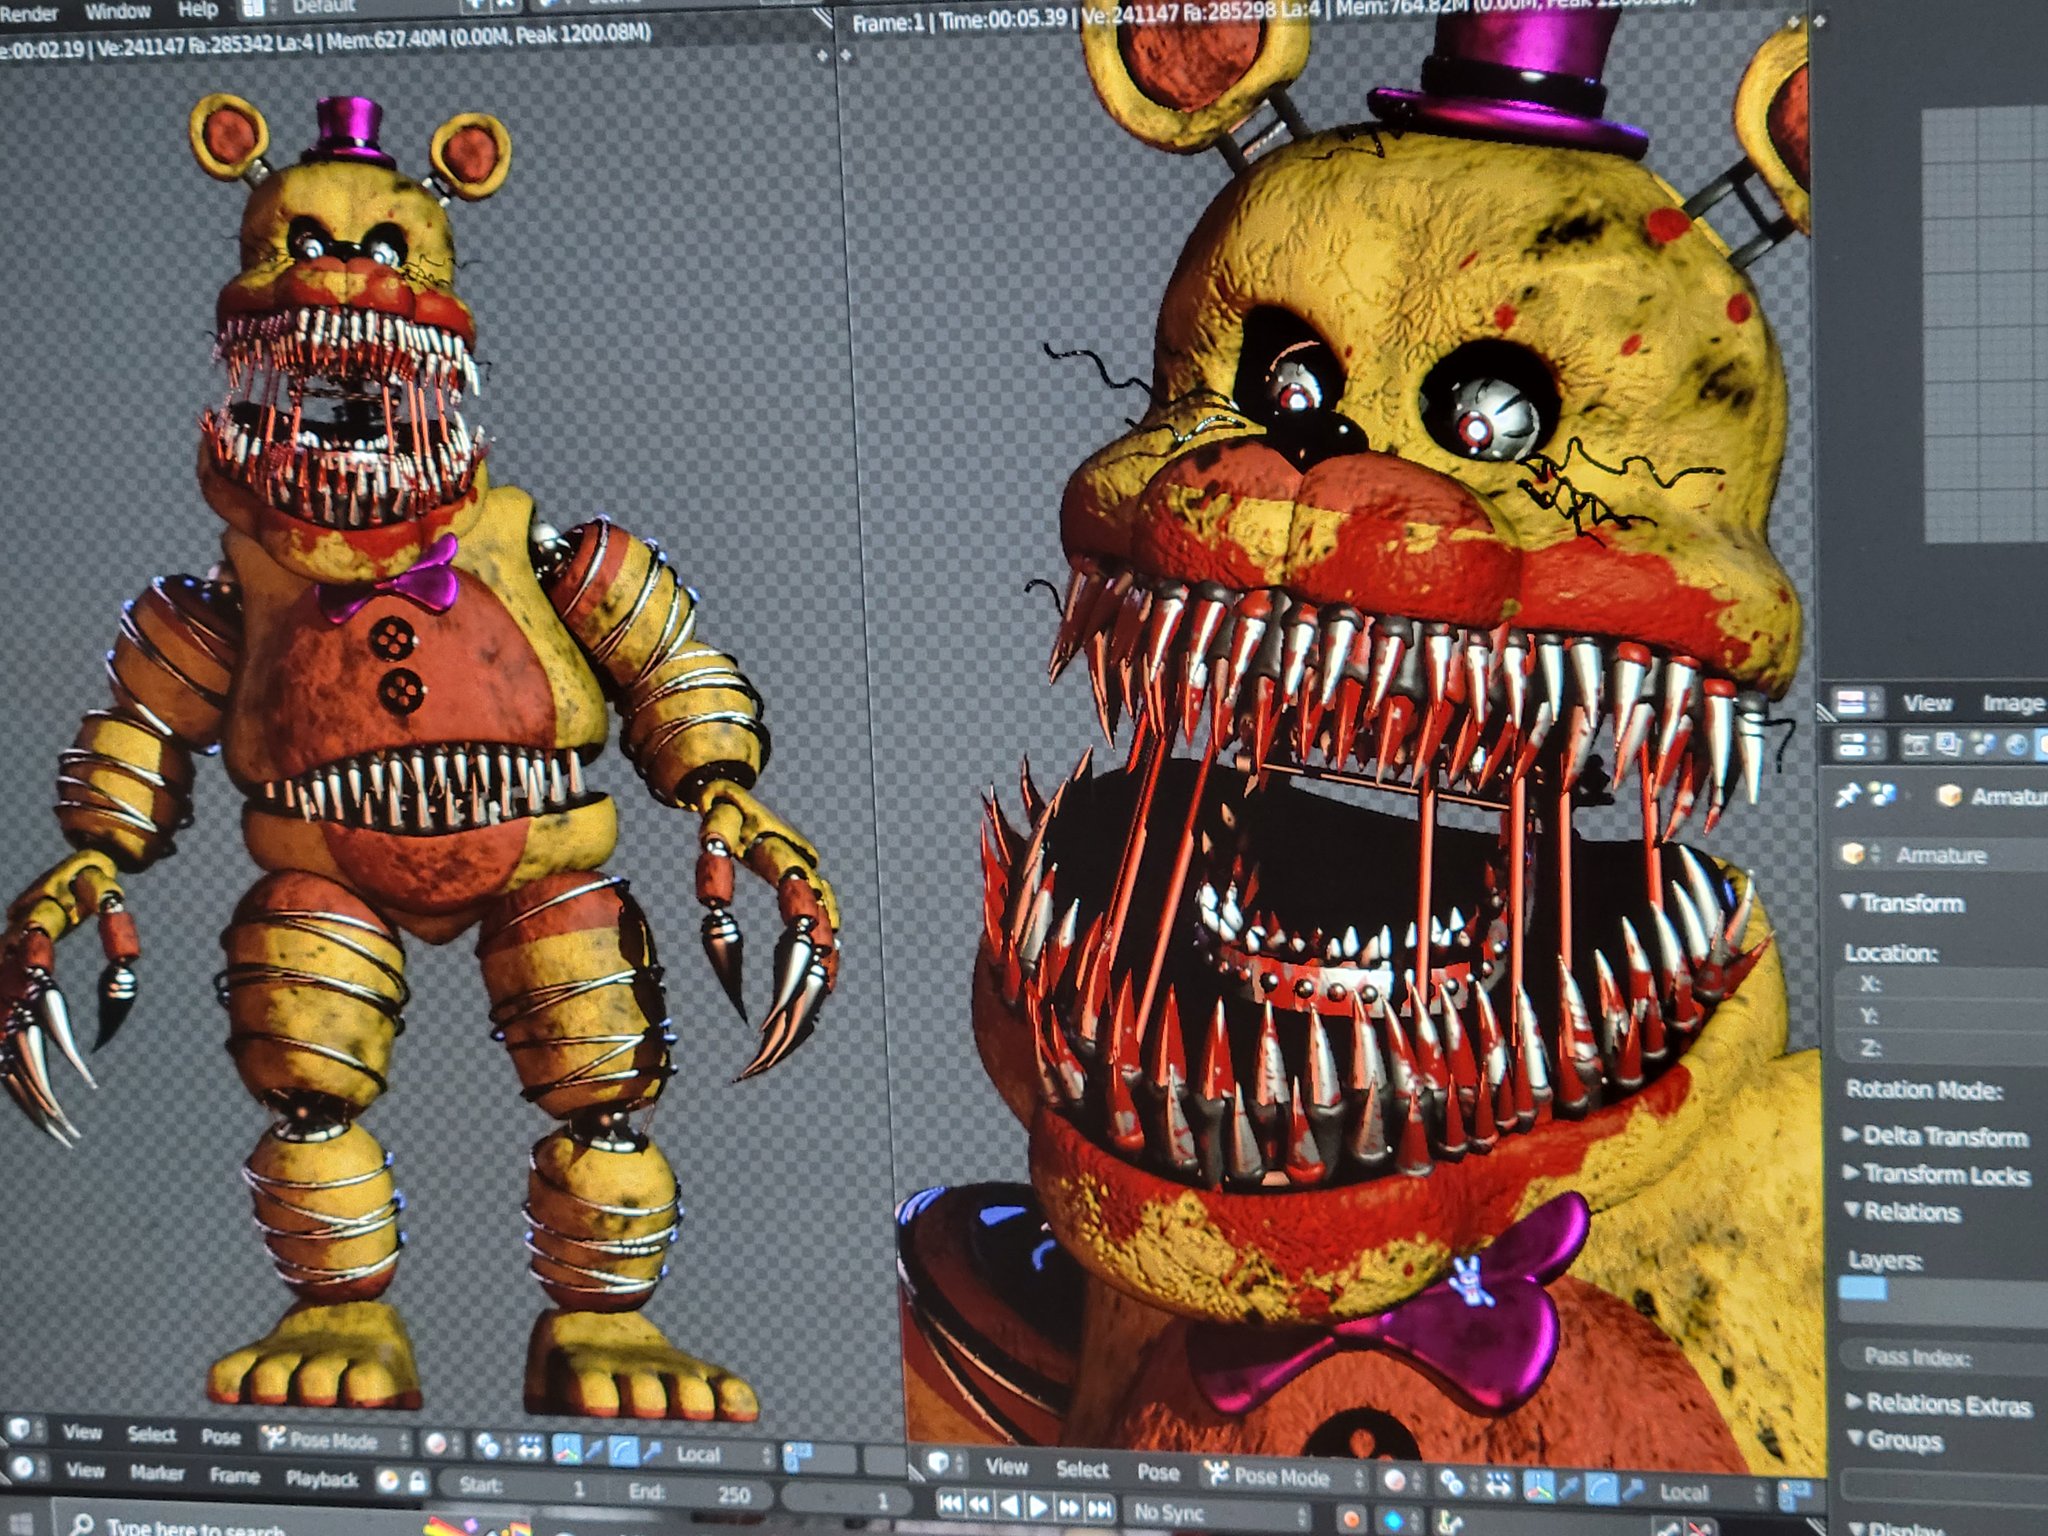Image resolution: width=2048 pixels, height=1536 pixels.
Task: Click layer buttons grid in left viewport header
Action: point(819,1457)
